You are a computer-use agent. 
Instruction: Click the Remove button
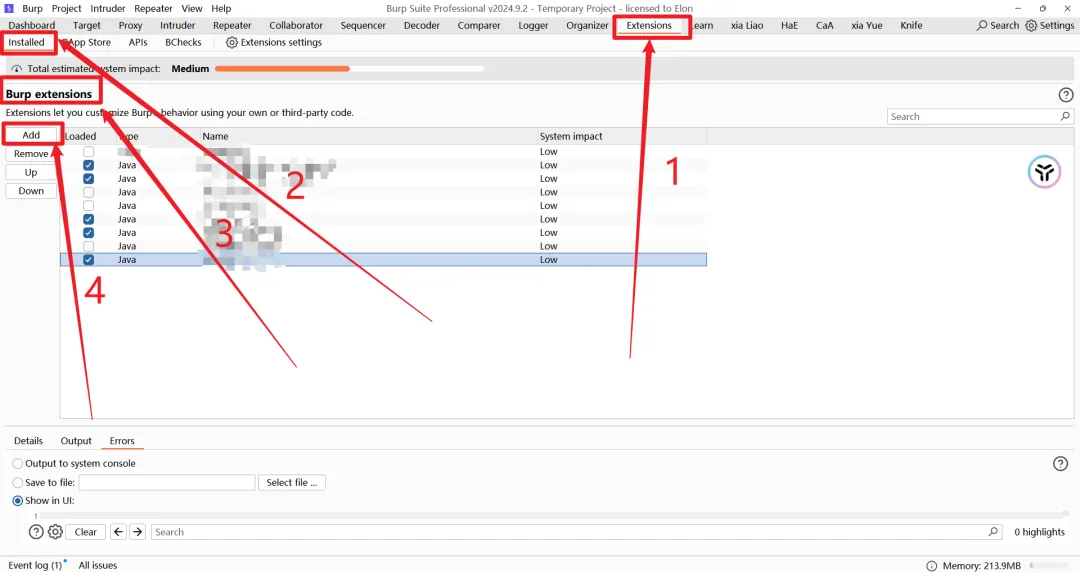pyautogui.click(x=31, y=154)
